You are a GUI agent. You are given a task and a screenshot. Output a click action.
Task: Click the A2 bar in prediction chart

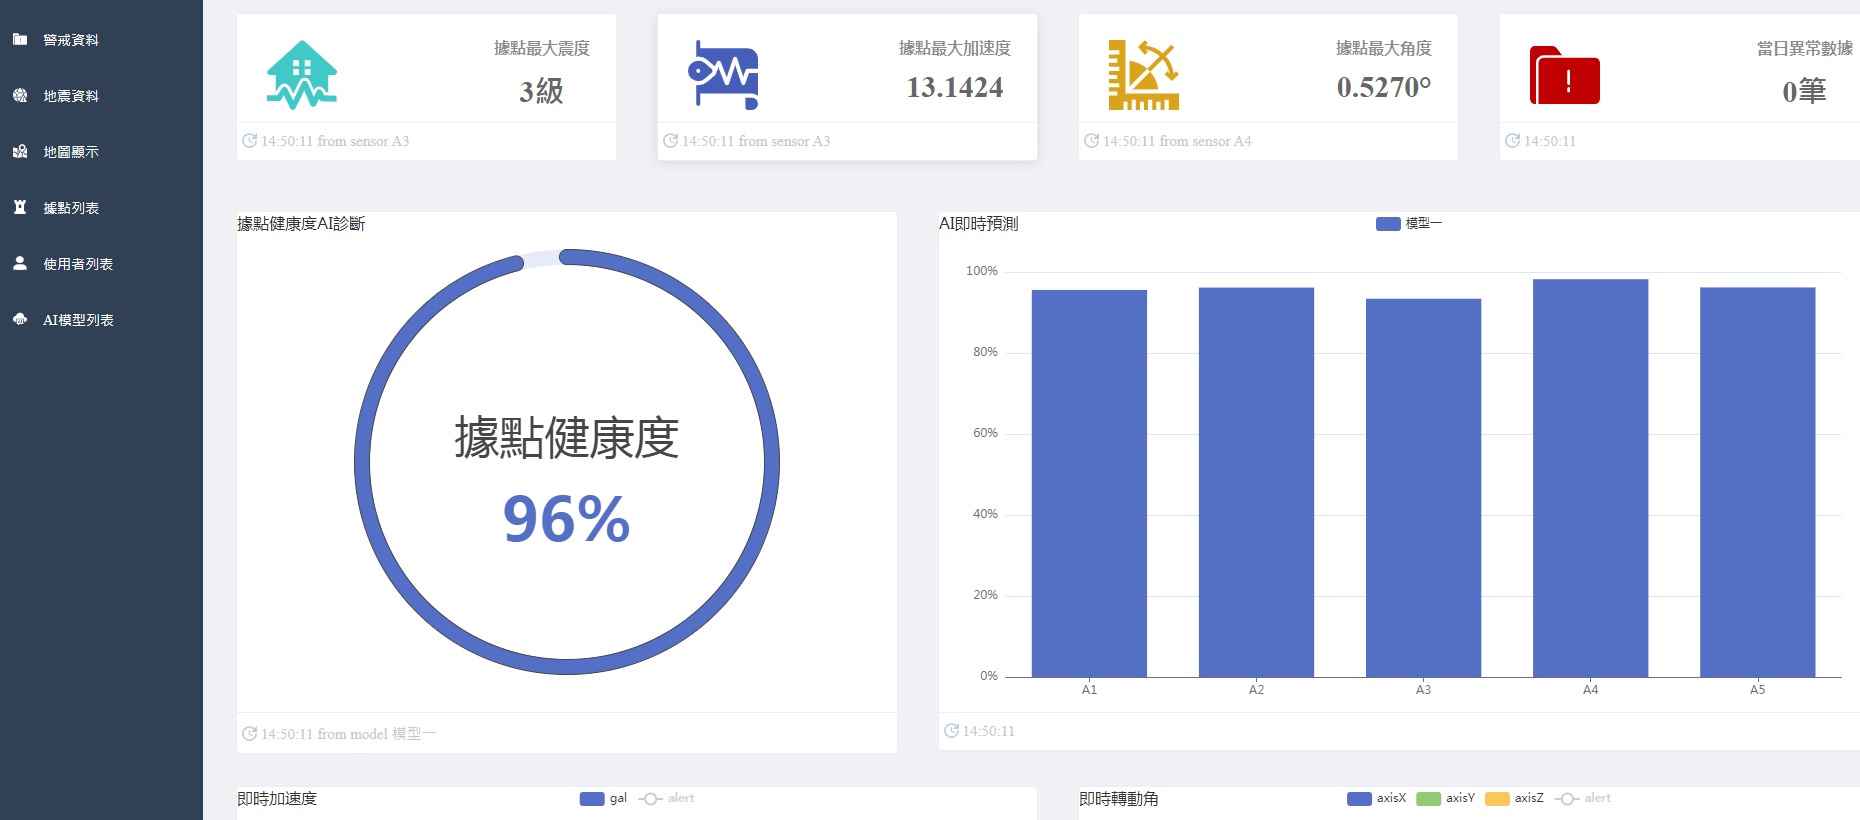pos(1256,482)
